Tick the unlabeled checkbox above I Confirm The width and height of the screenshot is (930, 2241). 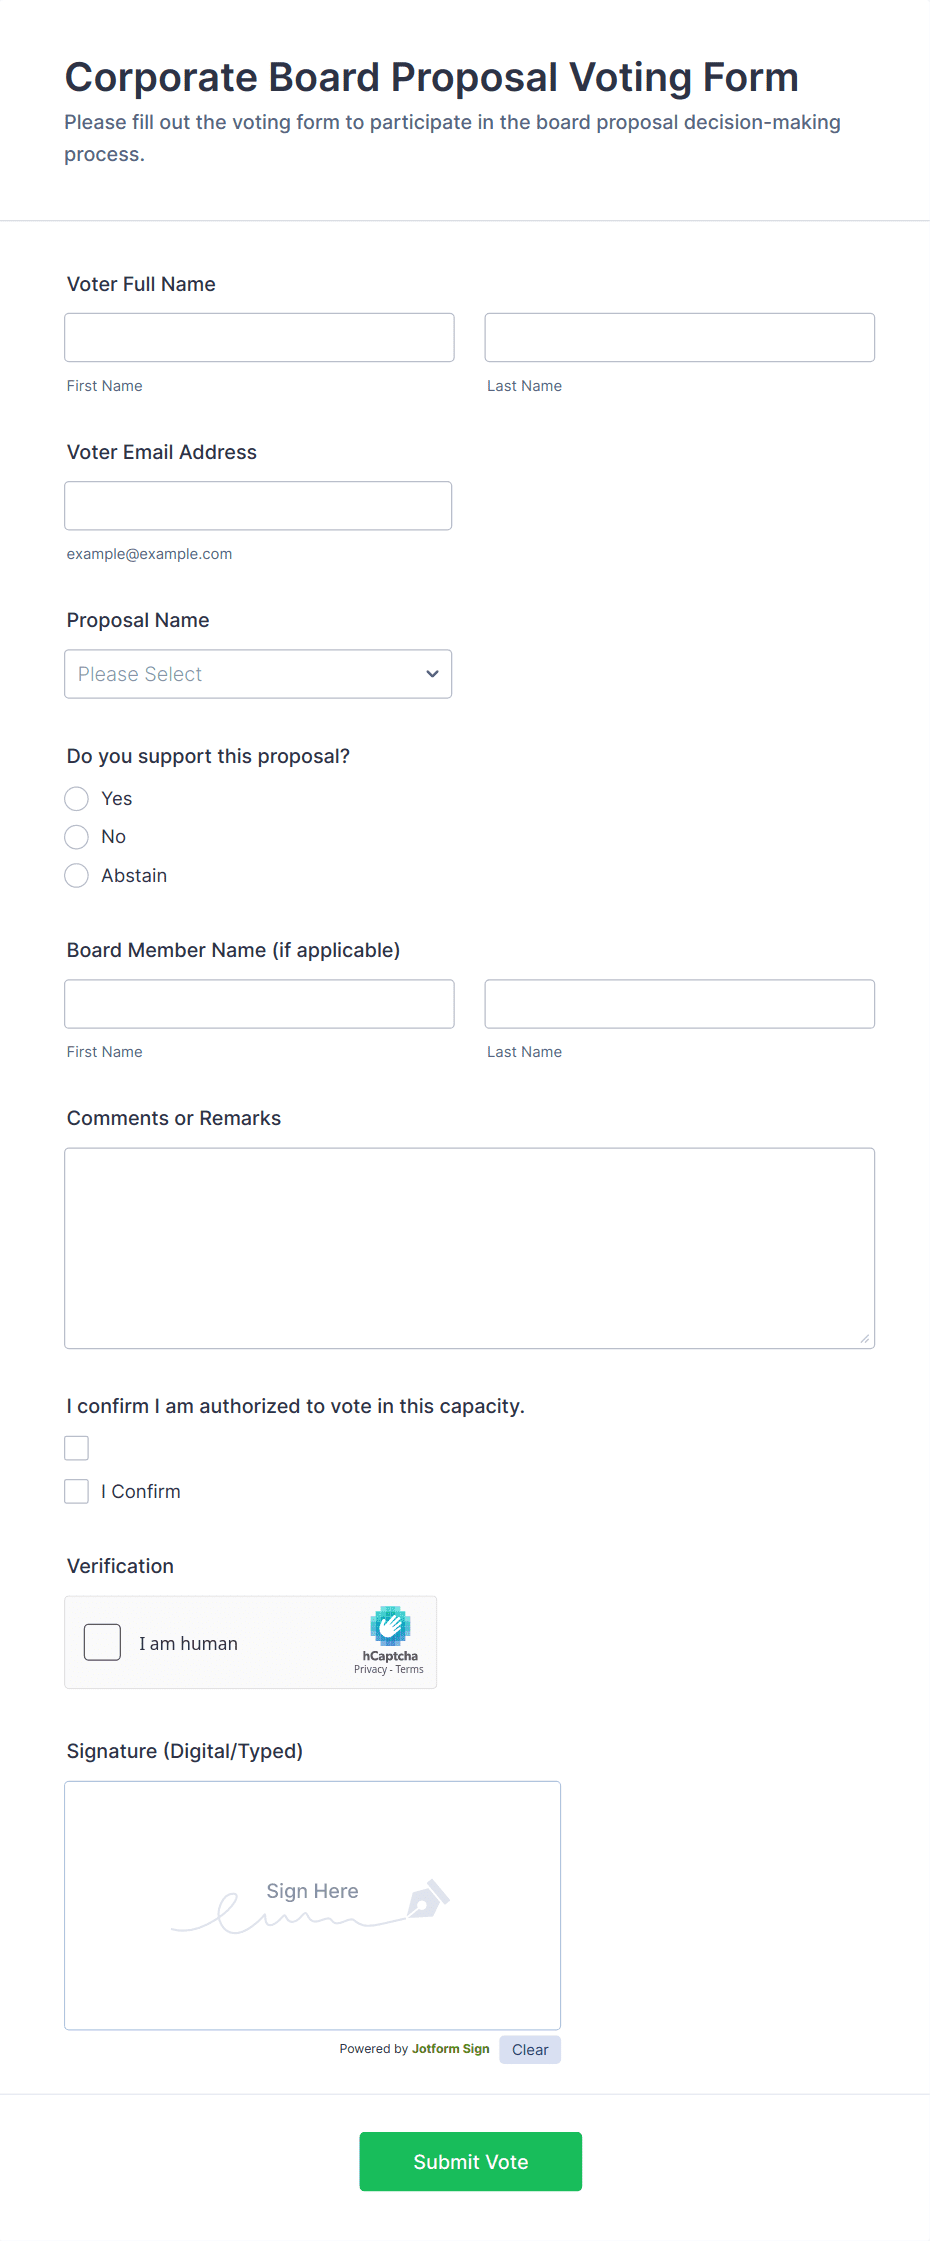point(77,1448)
